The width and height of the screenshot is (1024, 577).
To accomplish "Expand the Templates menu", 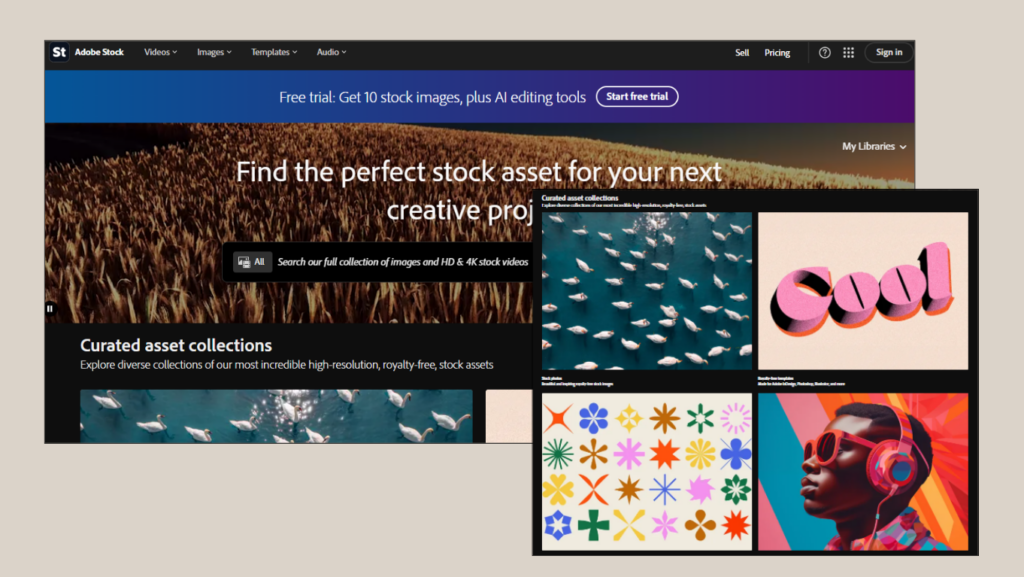I will (274, 52).
